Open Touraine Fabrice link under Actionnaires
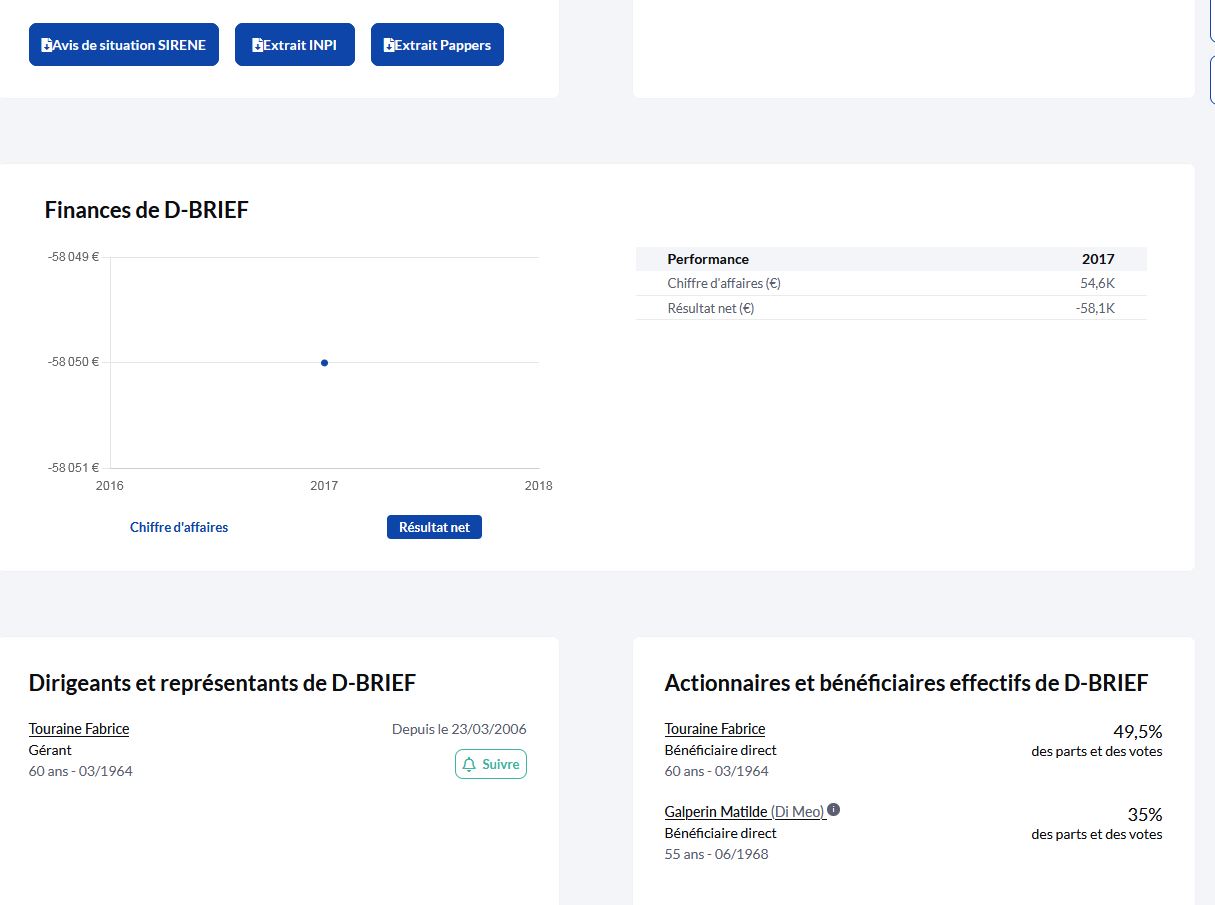Image resolution: width=1215 pixels, height=905 pixels. (x=715, y=729)
